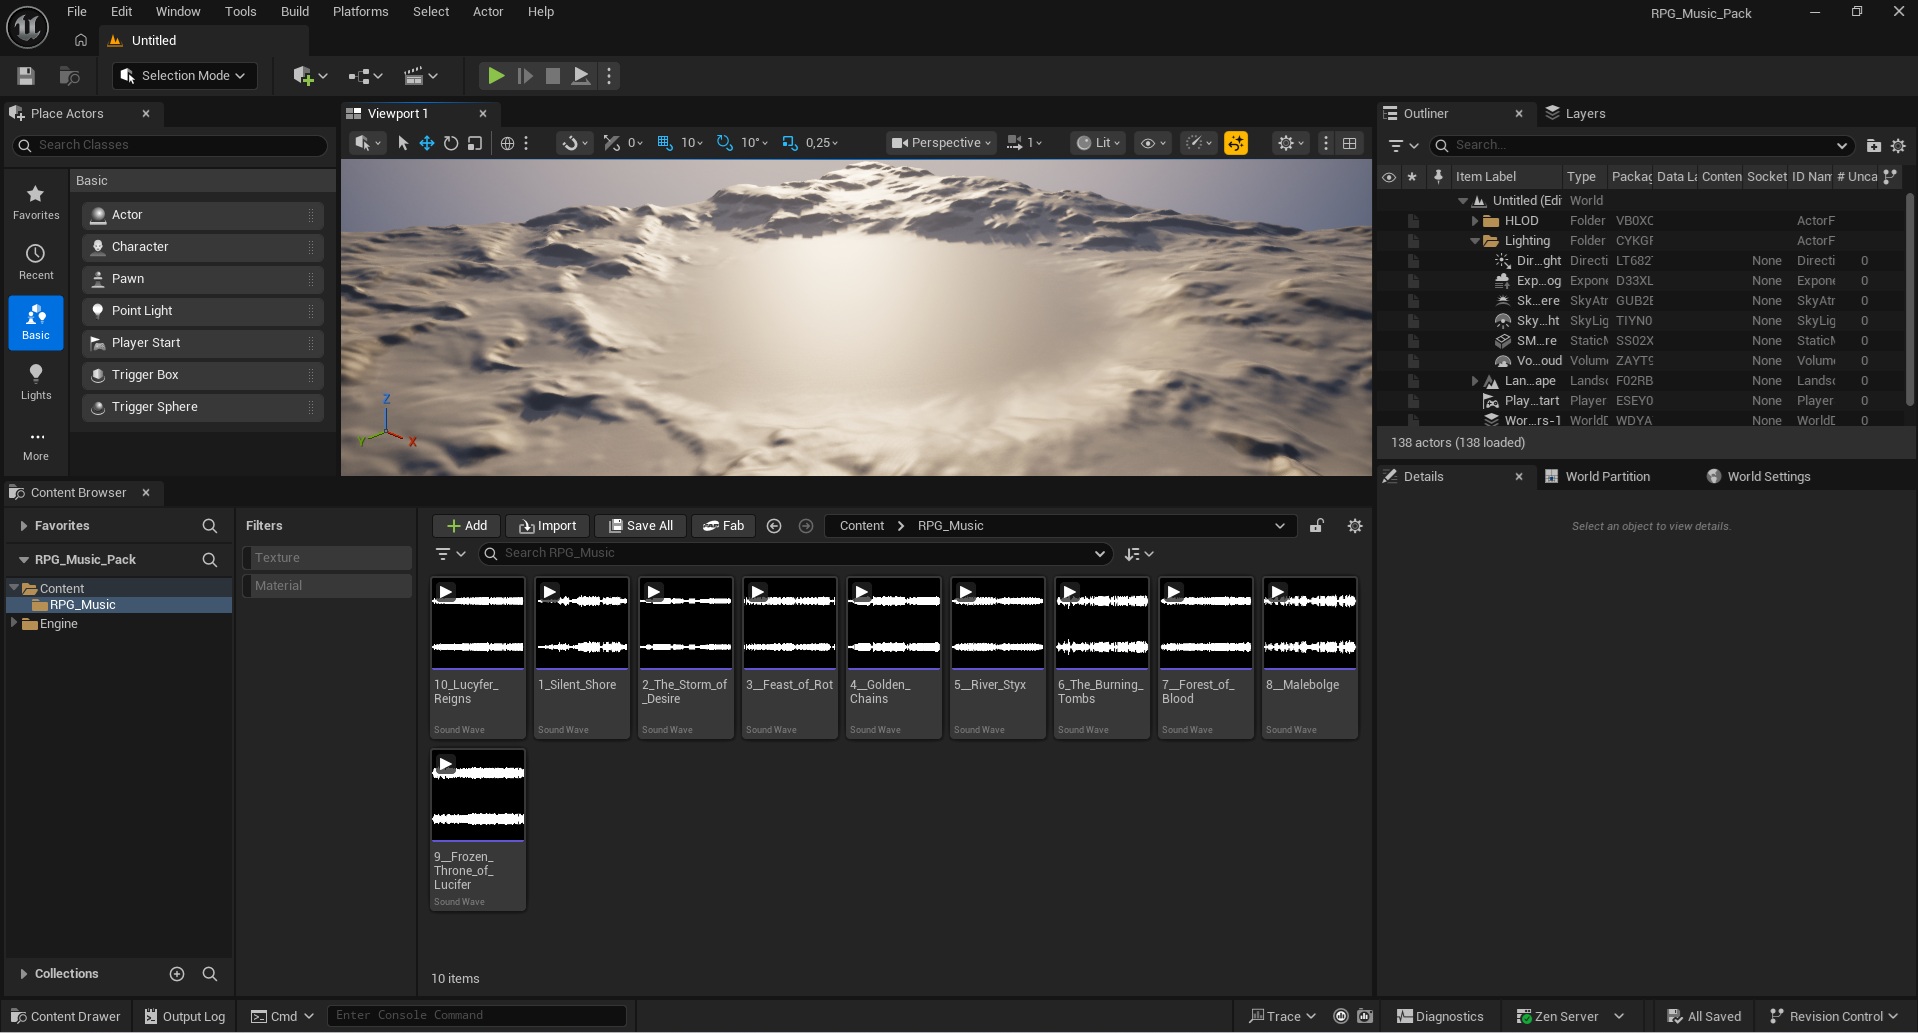1918x1033 pixels.
Task: Select the 5__River_Styx sound wave thumbnail
Action: pos(997,623)
